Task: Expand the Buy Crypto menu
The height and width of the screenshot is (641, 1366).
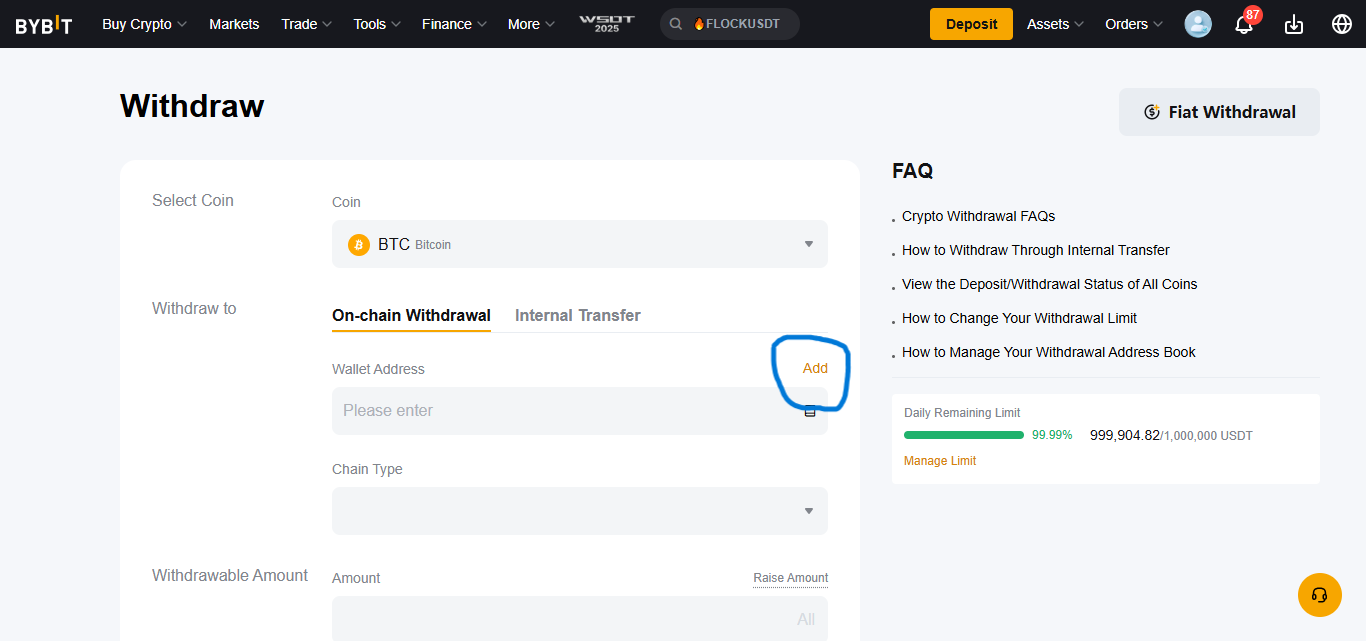Action: coord(144,24)
